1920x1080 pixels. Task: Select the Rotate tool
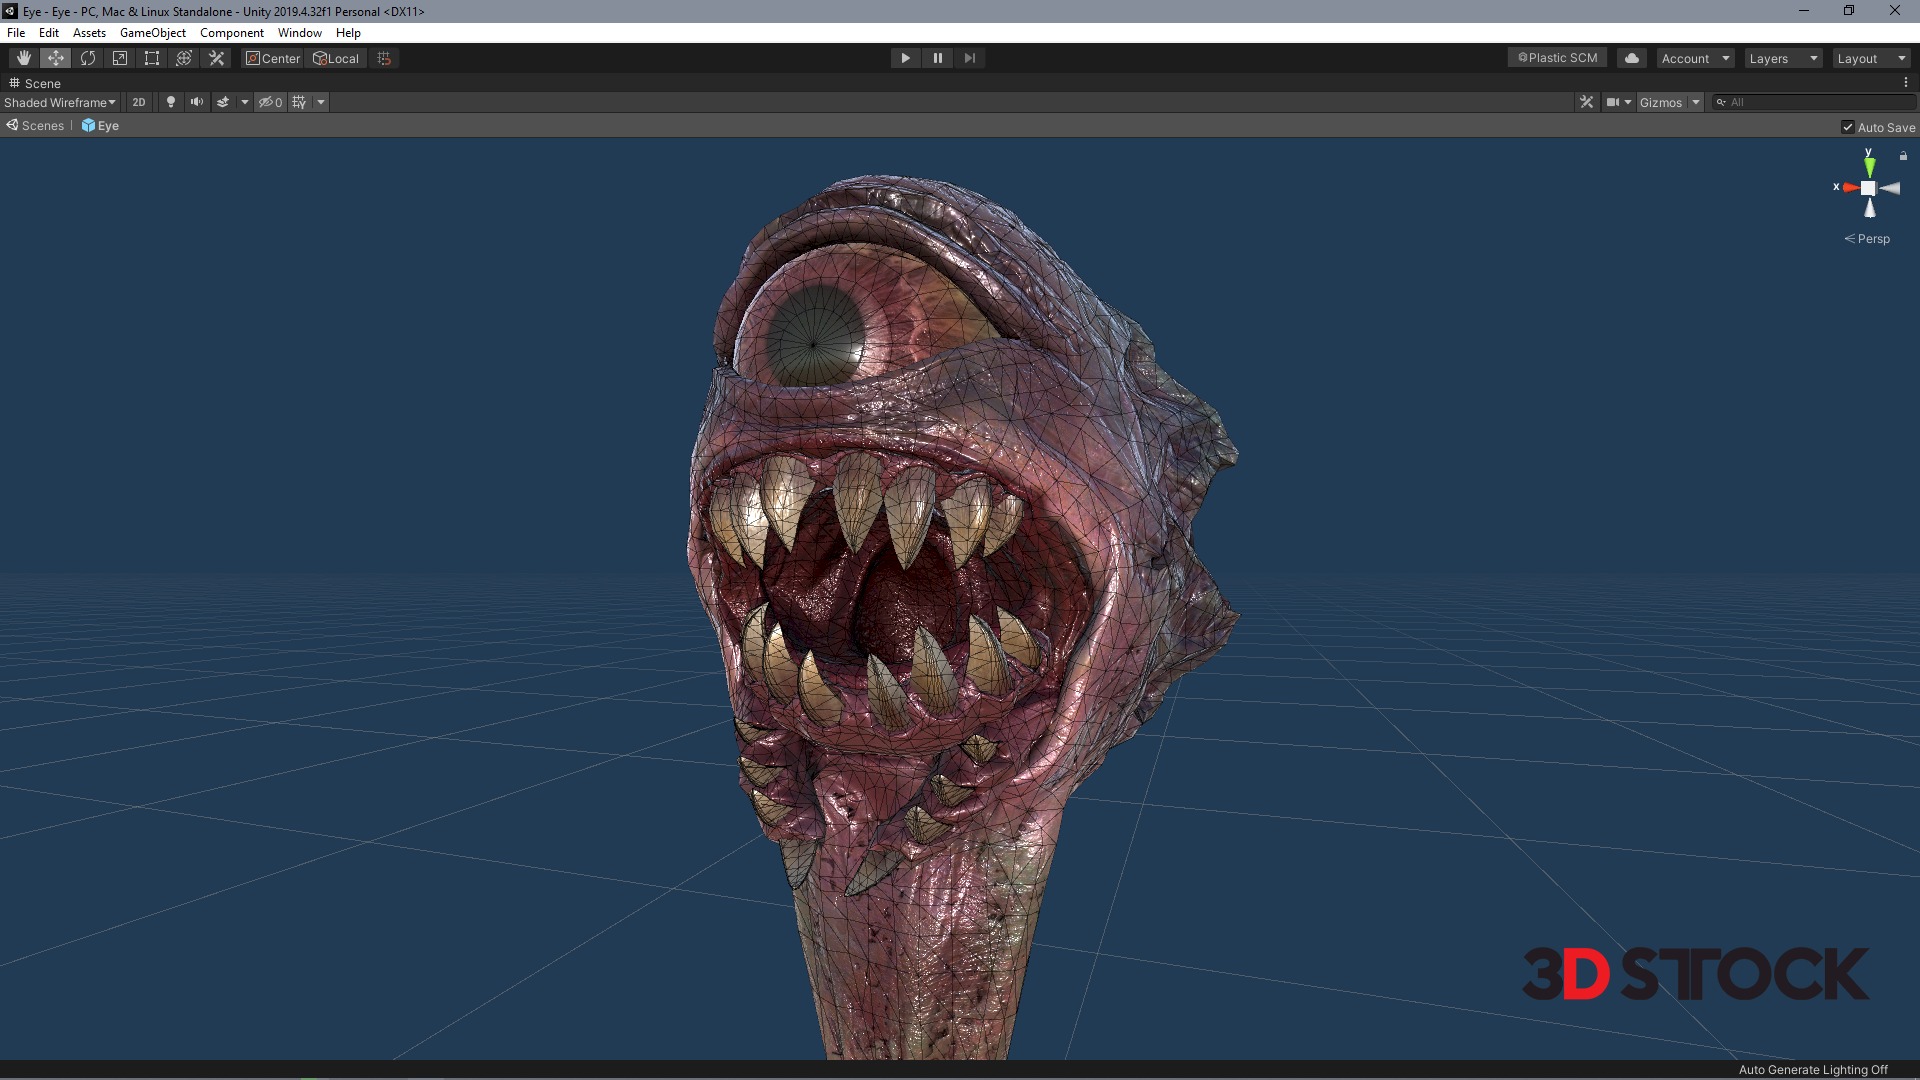(x=88, y=58)
